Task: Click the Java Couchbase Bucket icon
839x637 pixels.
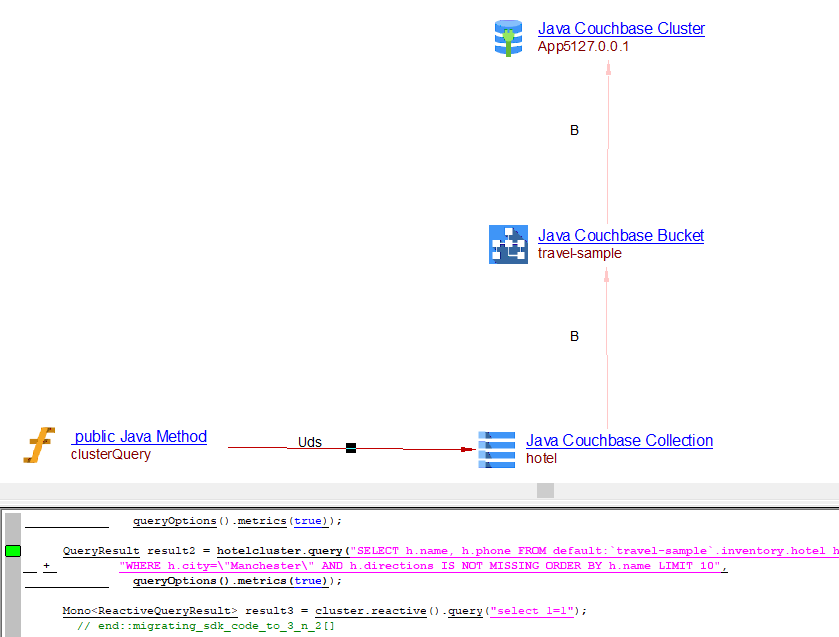Action: pyautogui.click(x=508, y=244)
